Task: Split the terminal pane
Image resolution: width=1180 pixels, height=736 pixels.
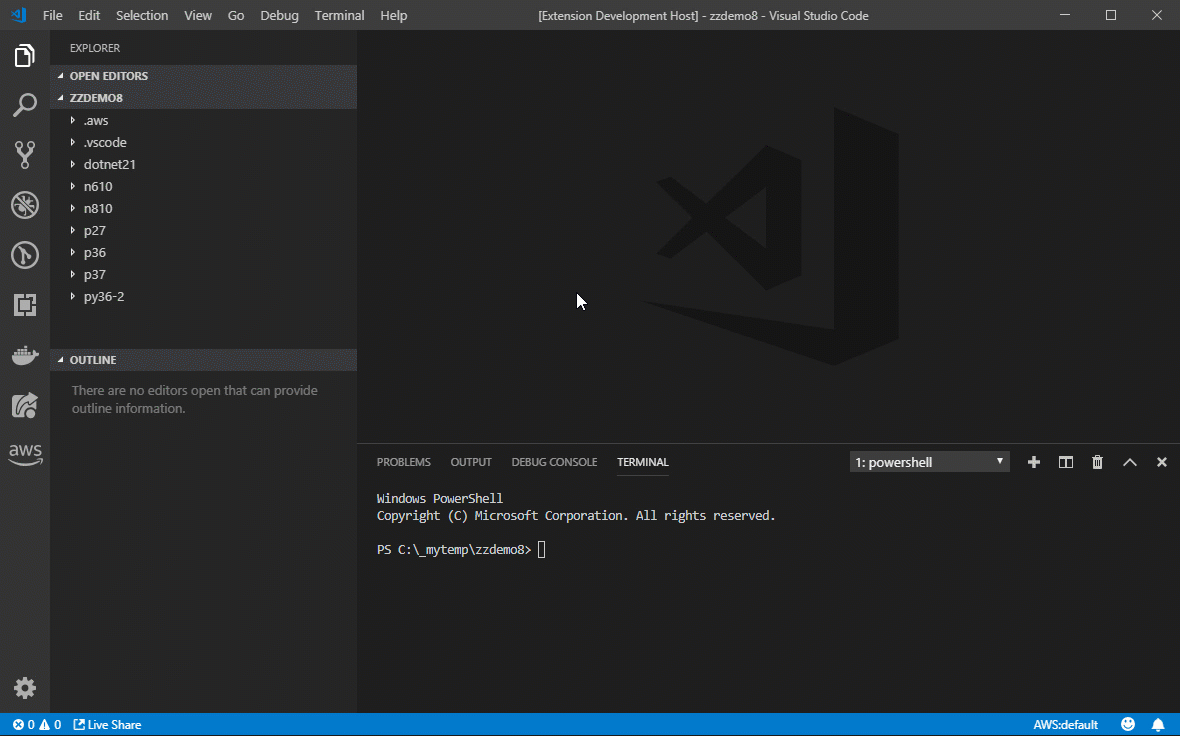Action: coord(1065,461)
